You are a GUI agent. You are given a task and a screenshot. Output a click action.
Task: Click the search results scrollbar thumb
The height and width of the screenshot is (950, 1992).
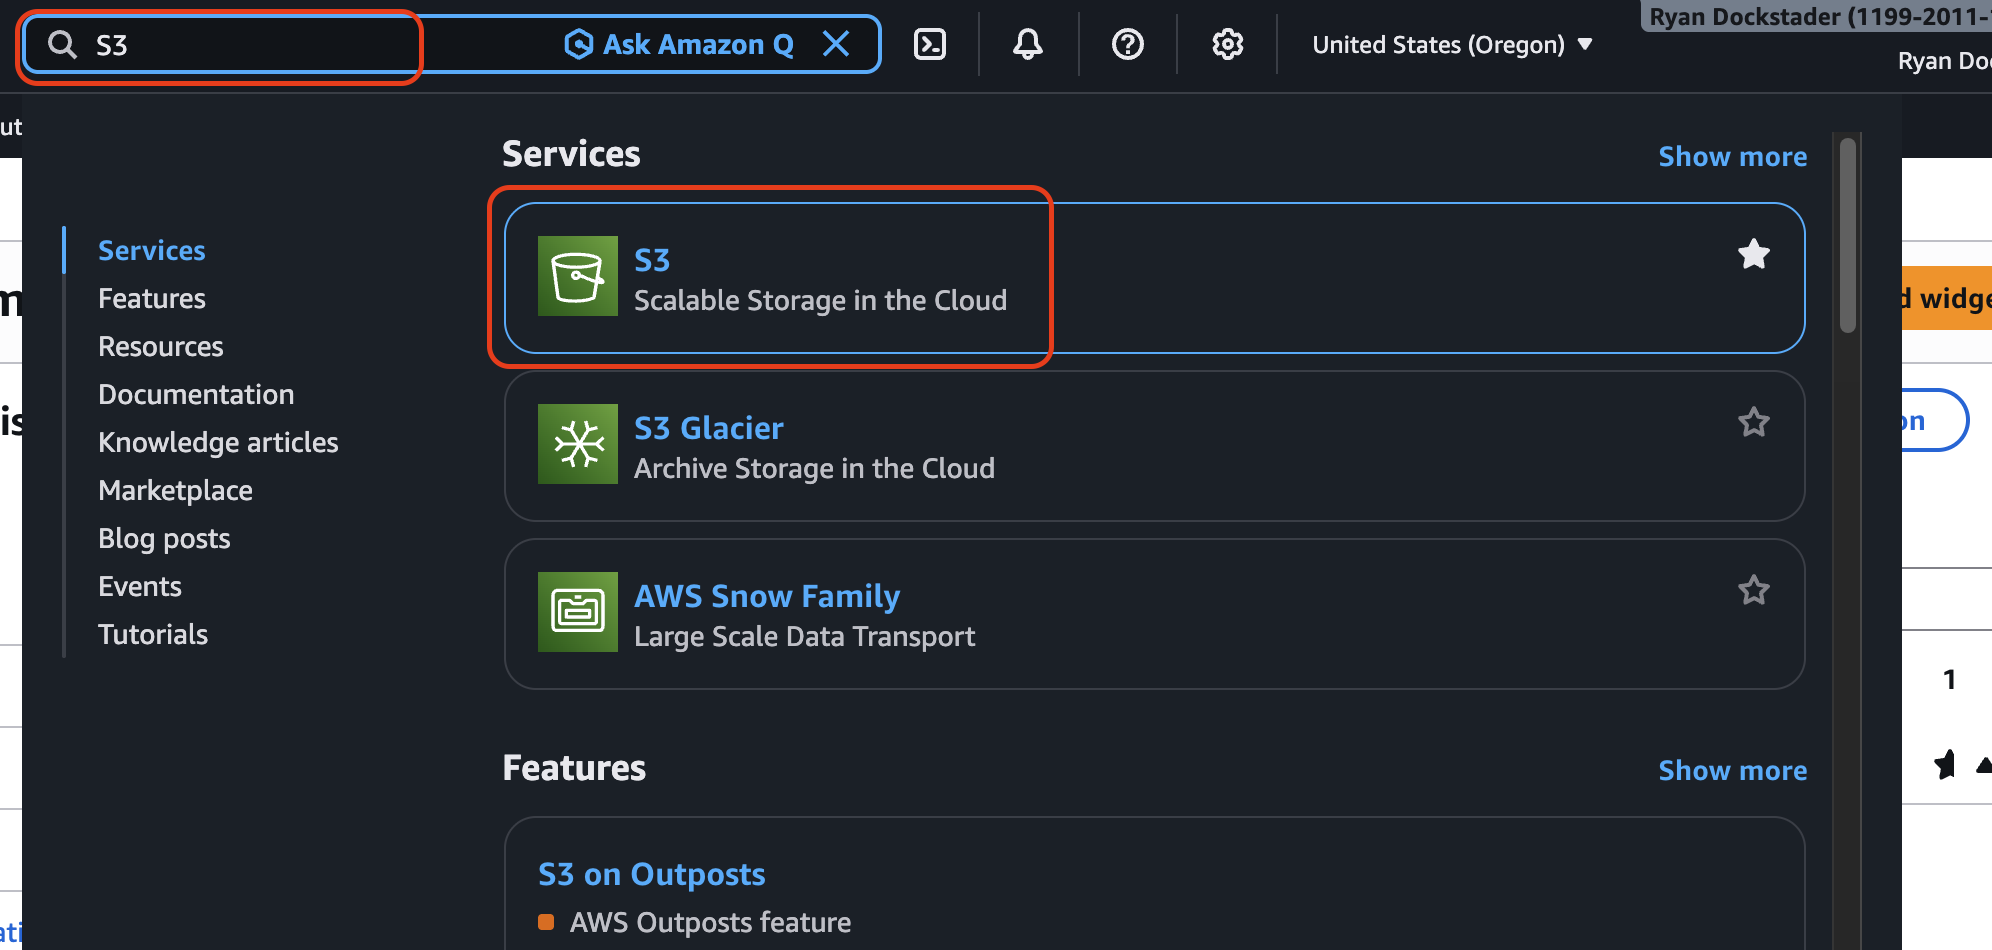point(1848,235)
